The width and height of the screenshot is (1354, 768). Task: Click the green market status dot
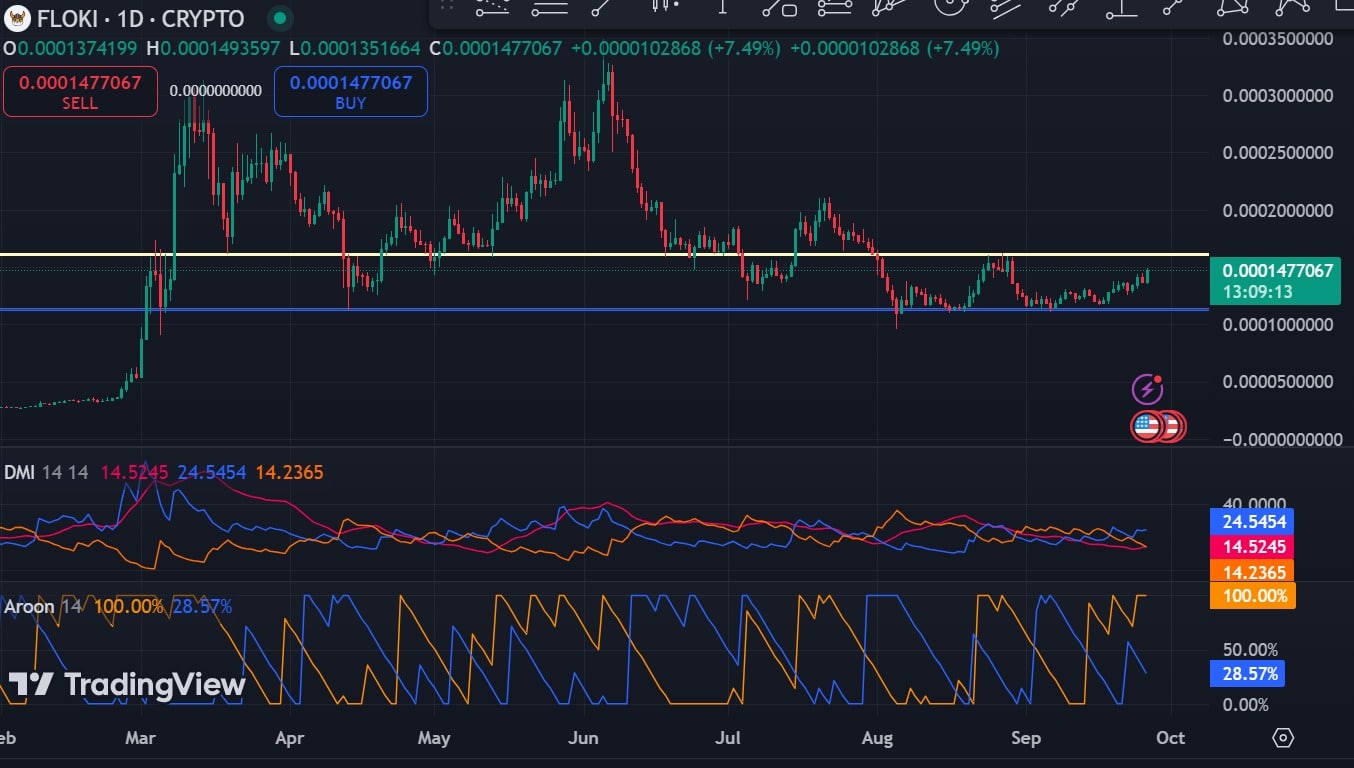coord(281,18)
